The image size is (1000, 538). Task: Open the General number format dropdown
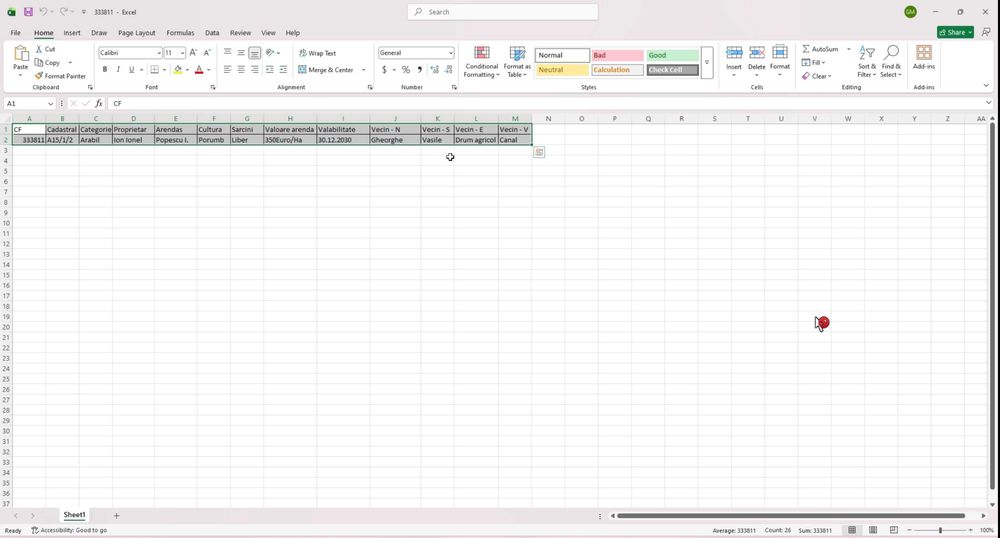pyautogui.click(x=451, y=53)
